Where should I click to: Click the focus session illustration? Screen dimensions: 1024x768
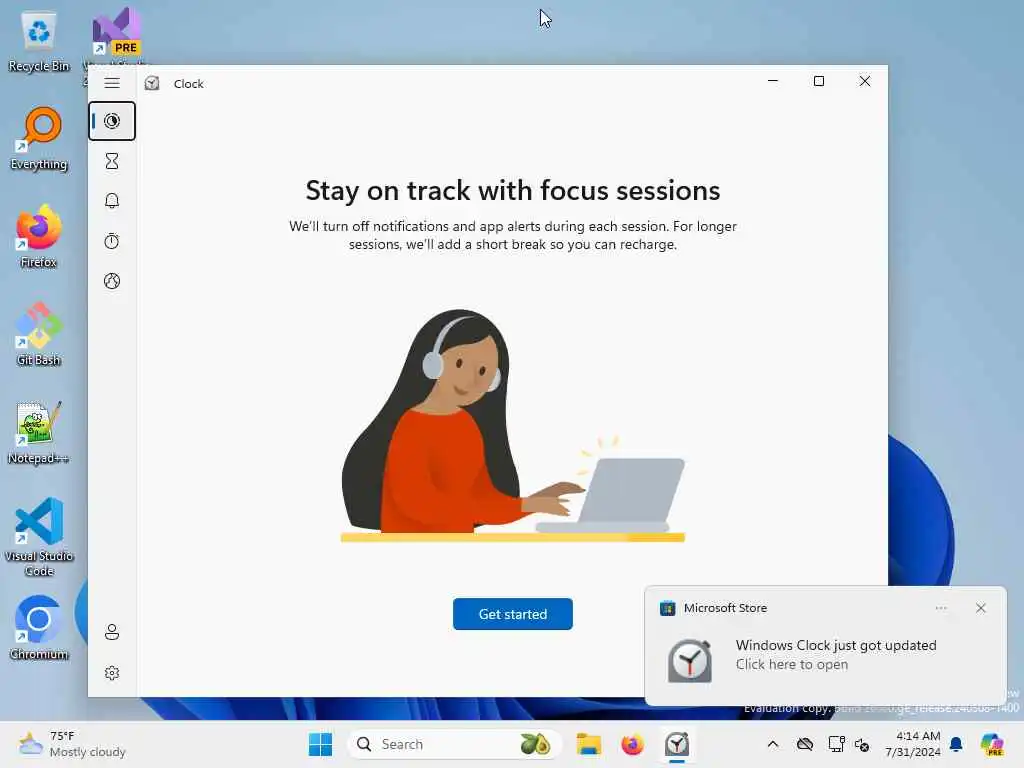513,426
